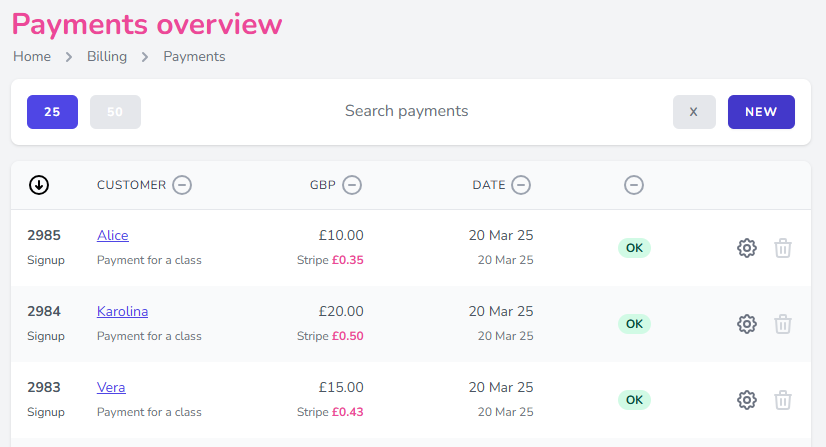Viewport: 826px width, 447px height.
Task: Open settings gear for payment 2984
Action: pyautogui.click(x=746, y=324)
